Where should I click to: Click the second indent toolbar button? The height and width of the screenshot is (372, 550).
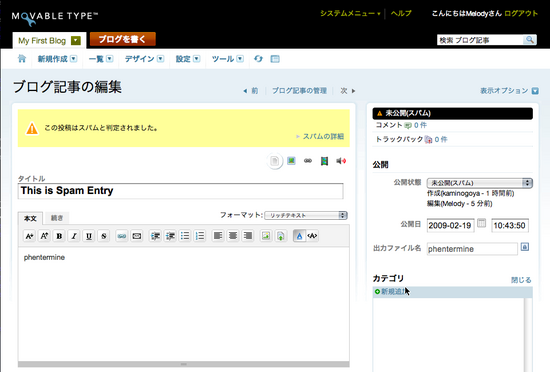170,236
